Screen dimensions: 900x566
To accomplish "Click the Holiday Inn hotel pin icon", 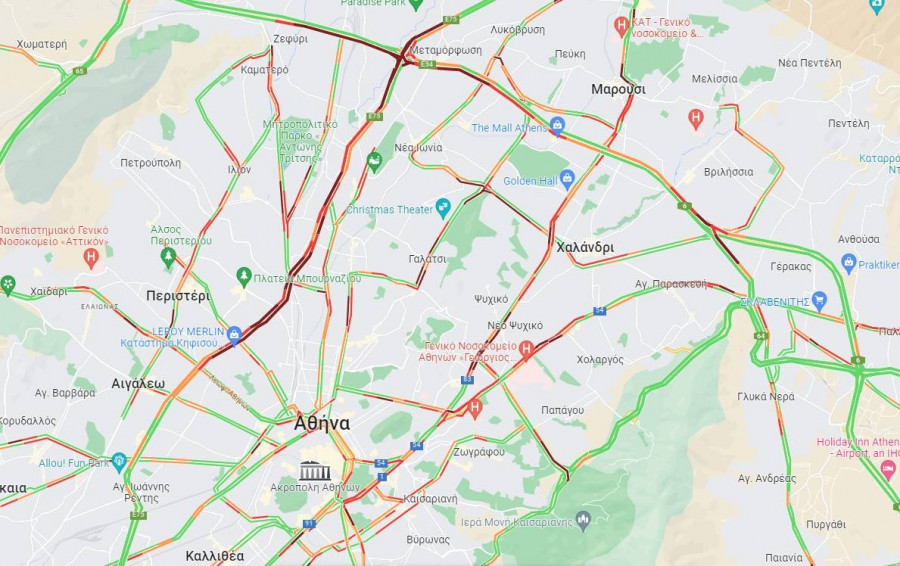I will 889,469.
